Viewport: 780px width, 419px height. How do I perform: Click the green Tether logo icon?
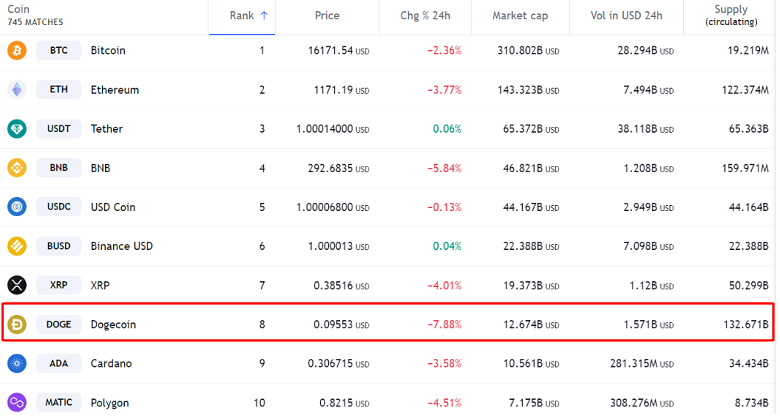pyautogui.click(x=16, y=129)
